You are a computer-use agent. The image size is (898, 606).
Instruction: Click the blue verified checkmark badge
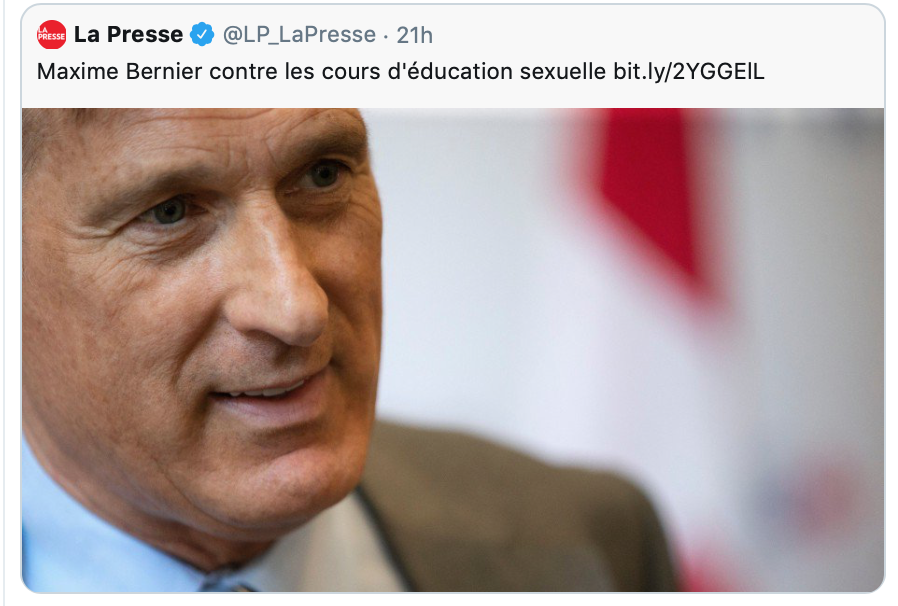coord(202,34)
